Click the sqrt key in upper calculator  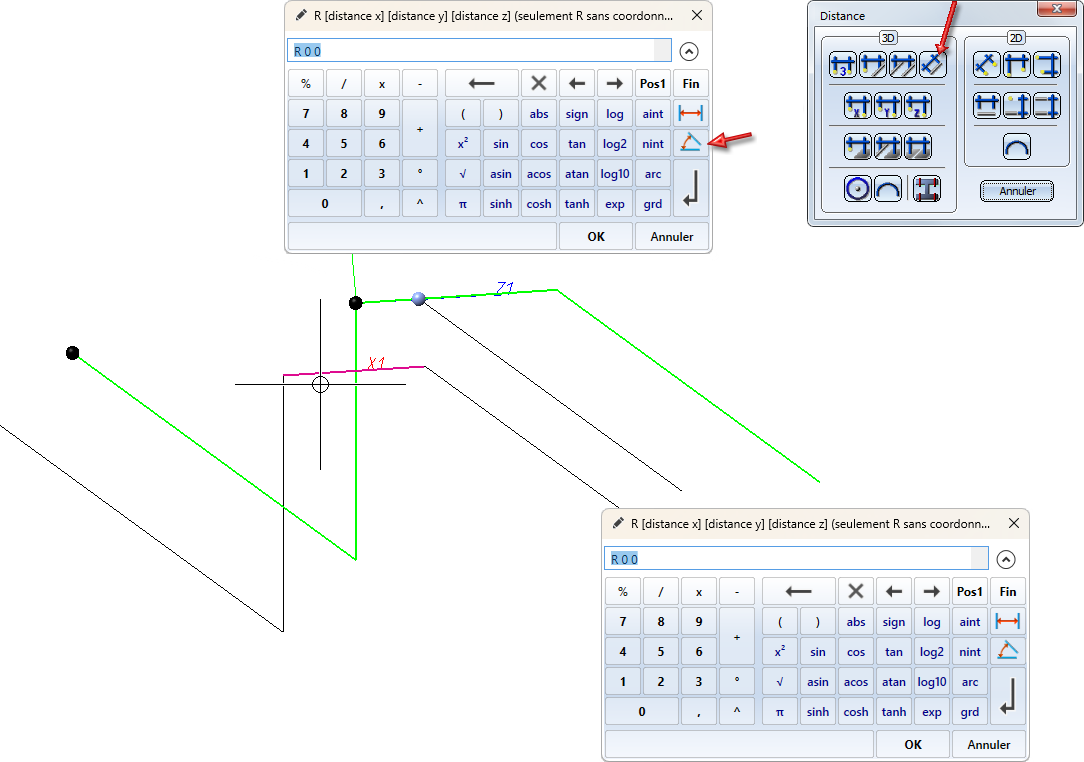pyautogui.click(x=462, y=174)
